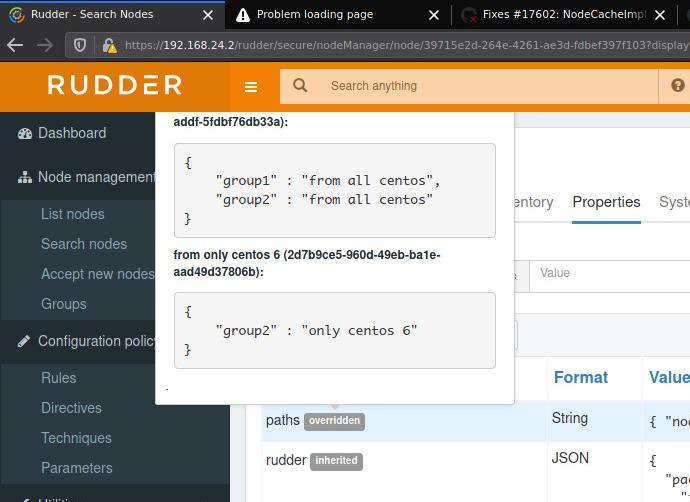Select the Rudder - Search Nodes tab

pyautogui.click(x=112, y=15)
